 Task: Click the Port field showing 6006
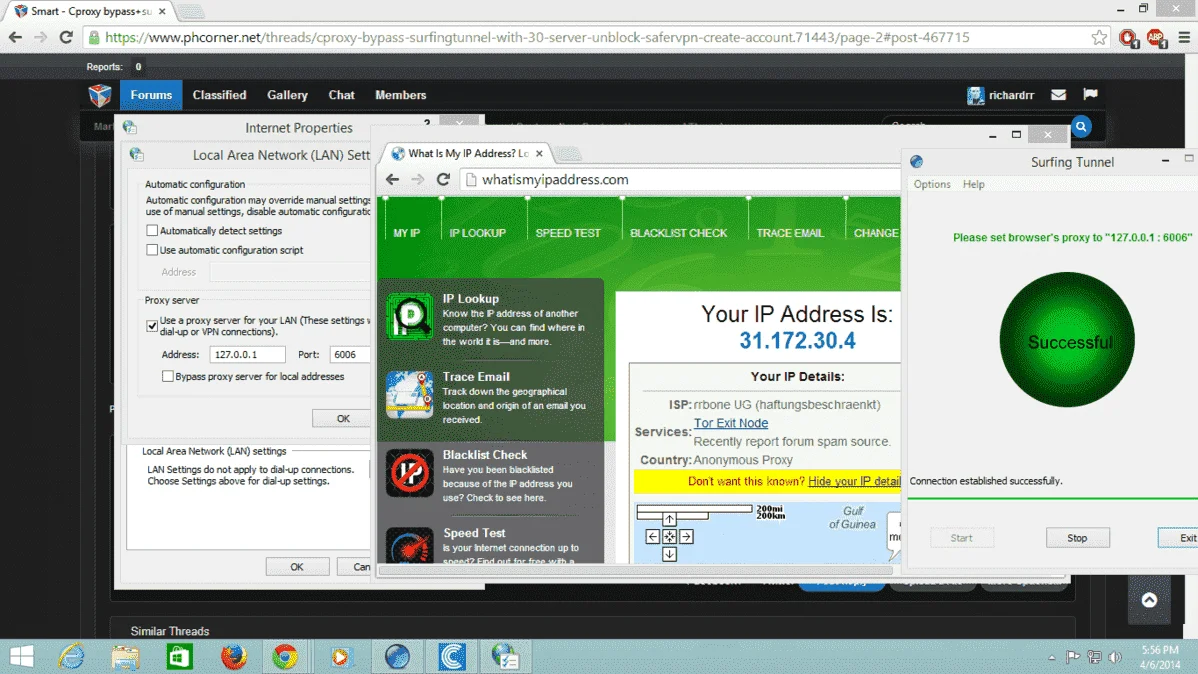pyautogui.click(x=350, y=355)
